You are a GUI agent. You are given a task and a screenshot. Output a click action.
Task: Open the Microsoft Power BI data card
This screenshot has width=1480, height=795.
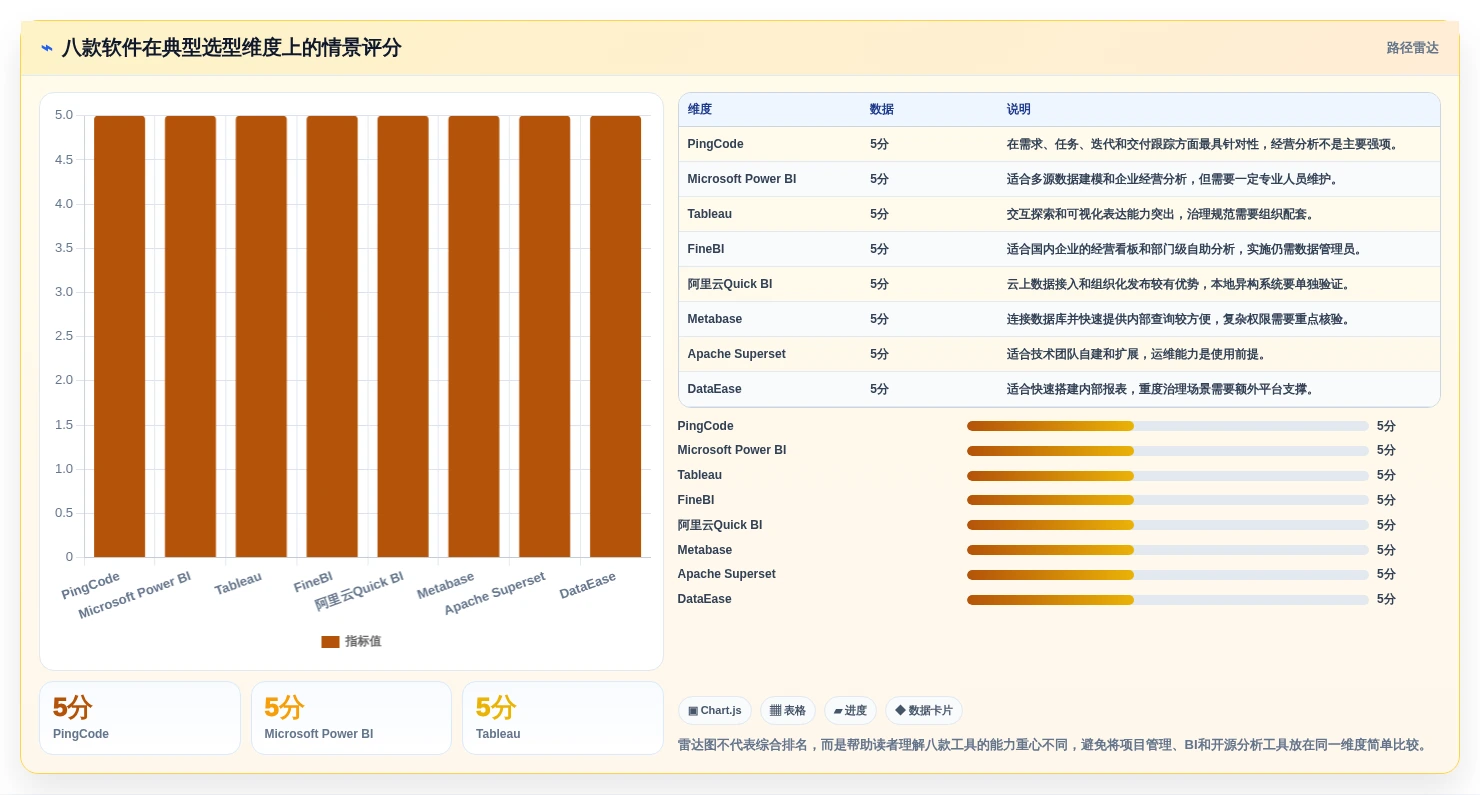351,718
